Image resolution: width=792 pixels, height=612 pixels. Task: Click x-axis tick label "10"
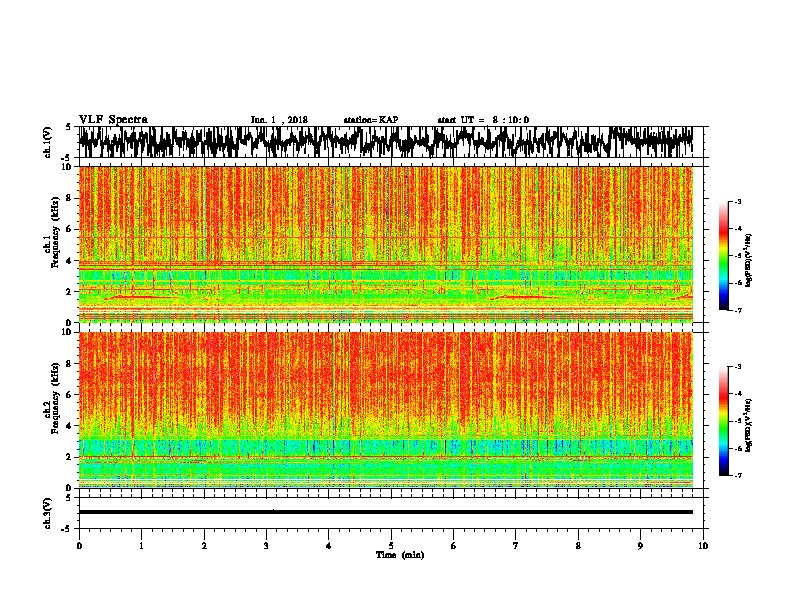703,546
